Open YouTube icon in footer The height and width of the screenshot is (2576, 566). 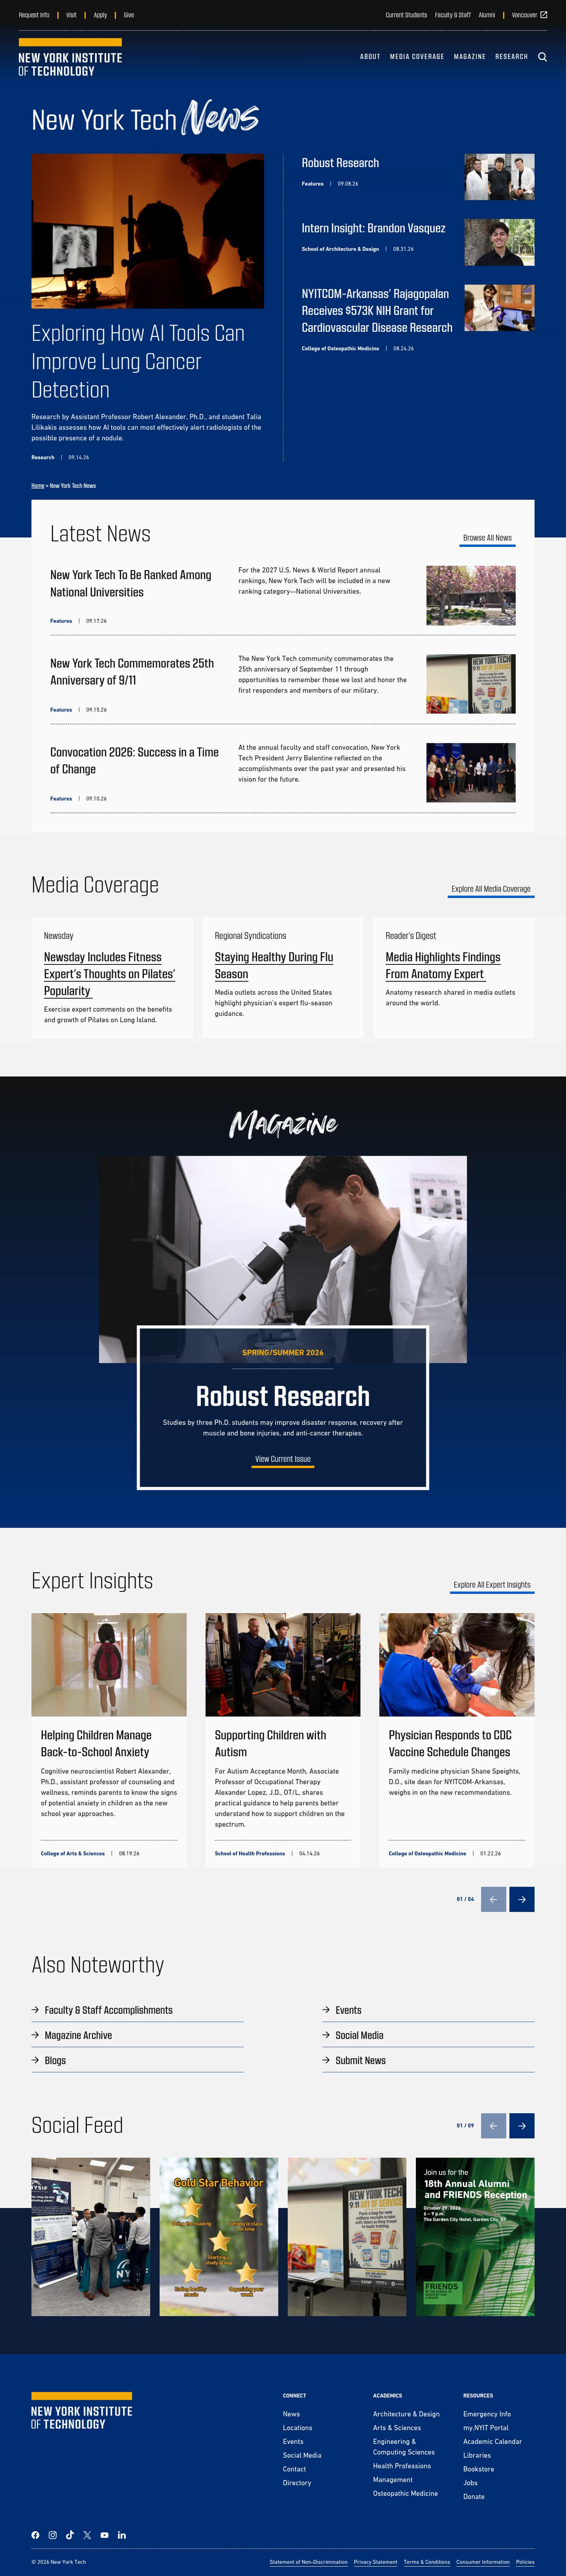[104, 2535]
